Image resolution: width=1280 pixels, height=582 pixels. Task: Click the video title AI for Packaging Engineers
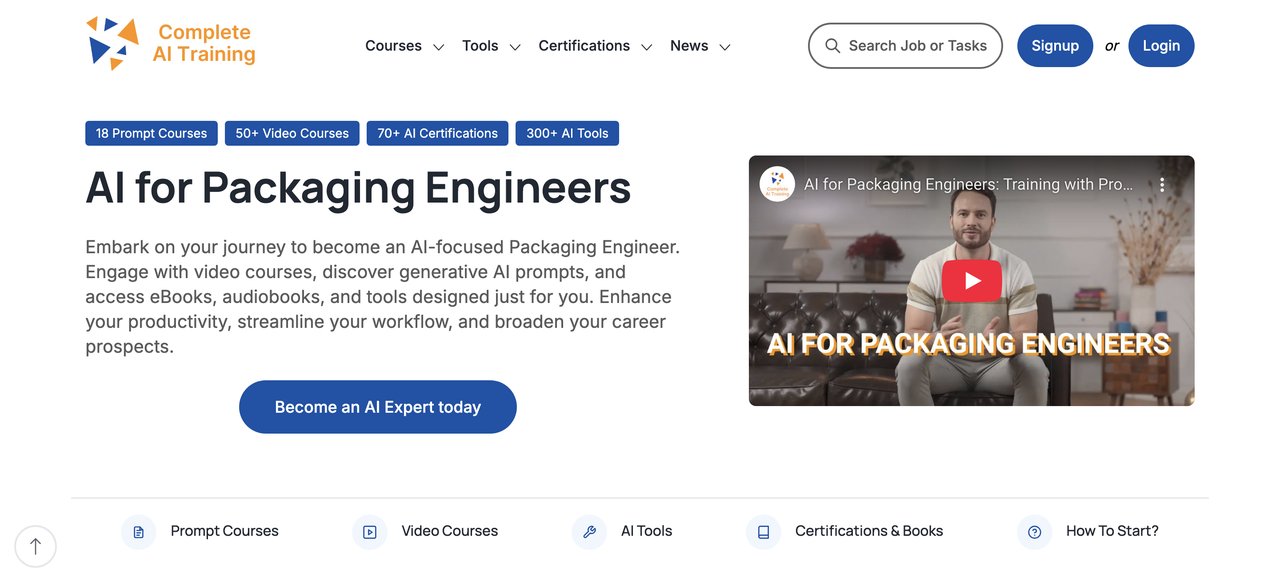969,185
